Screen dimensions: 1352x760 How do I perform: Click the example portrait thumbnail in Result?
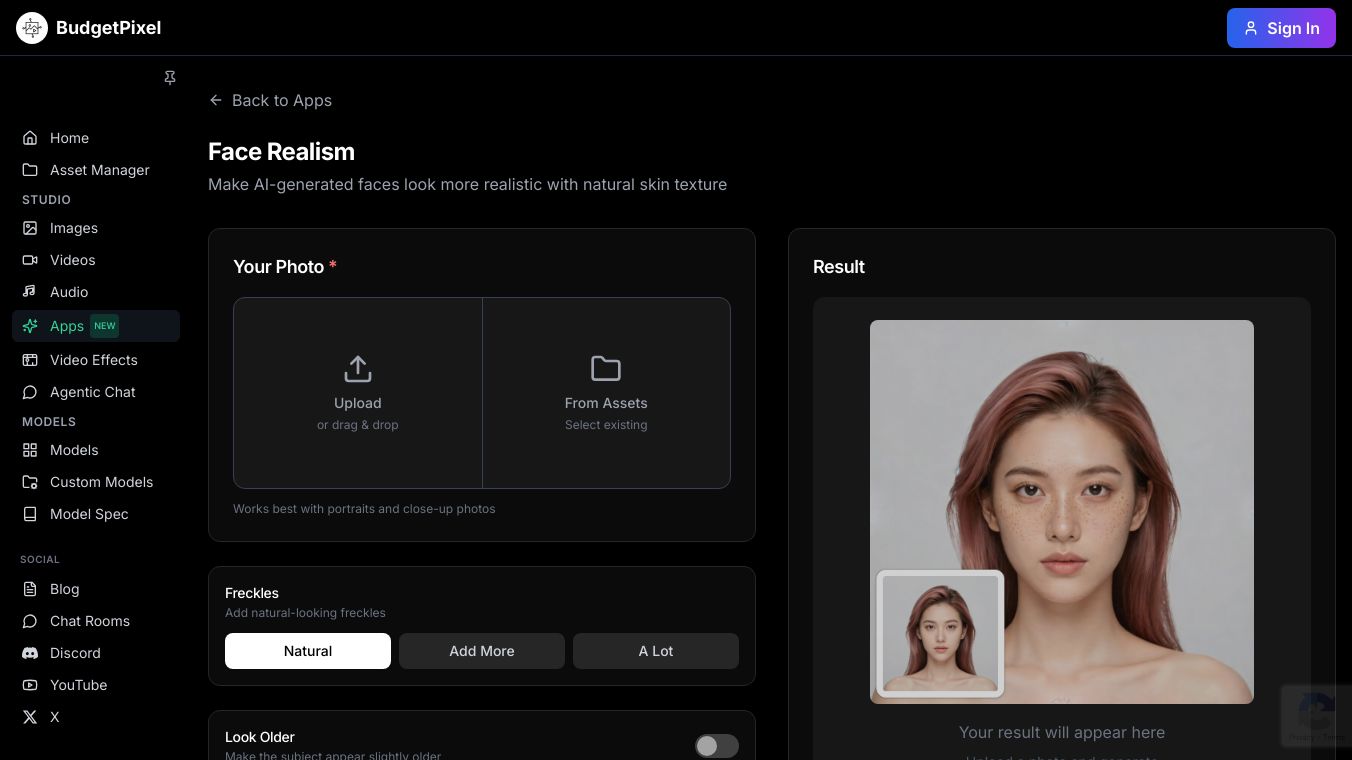(x=939, y=634)
